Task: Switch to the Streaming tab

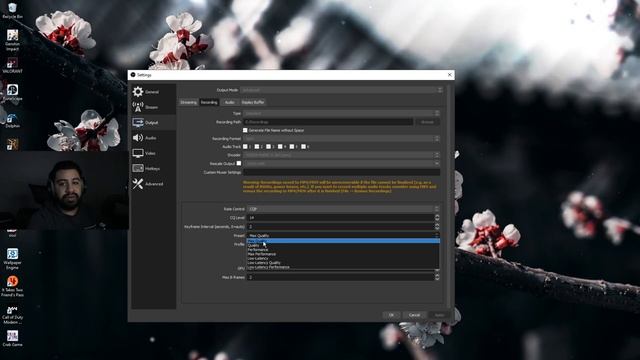Action: 189,102
